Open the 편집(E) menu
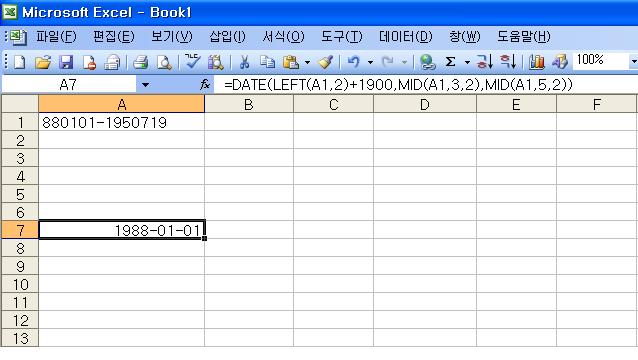The height and width of the screenshot is (360, 638). (114, 37)
